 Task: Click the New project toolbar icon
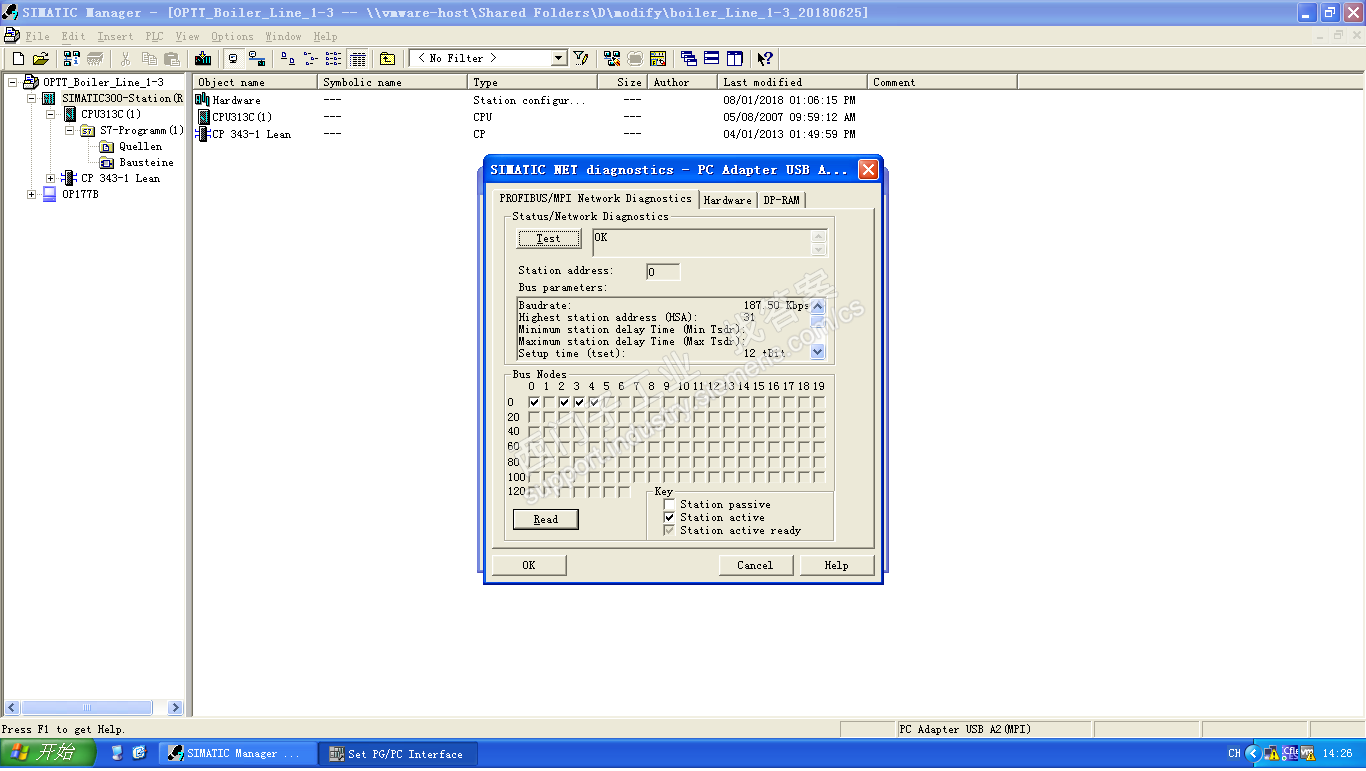coord(18,59)
